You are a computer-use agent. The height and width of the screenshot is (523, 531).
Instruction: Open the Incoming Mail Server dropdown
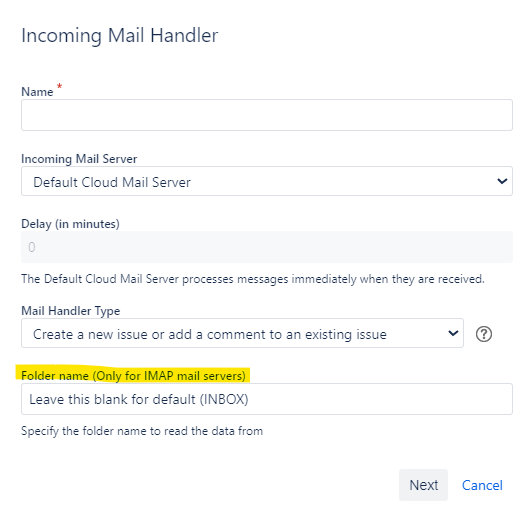[x=267, y=181]
